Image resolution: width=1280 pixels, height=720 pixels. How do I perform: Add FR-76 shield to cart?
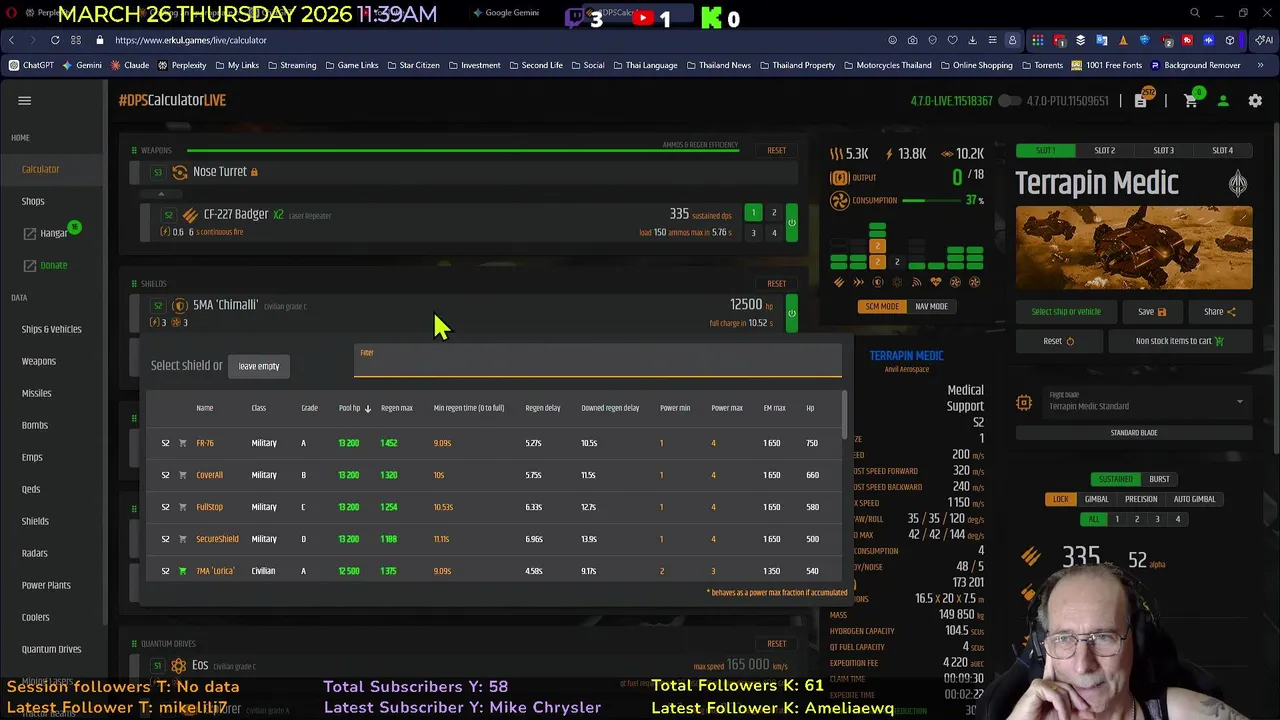pos(182,443)
